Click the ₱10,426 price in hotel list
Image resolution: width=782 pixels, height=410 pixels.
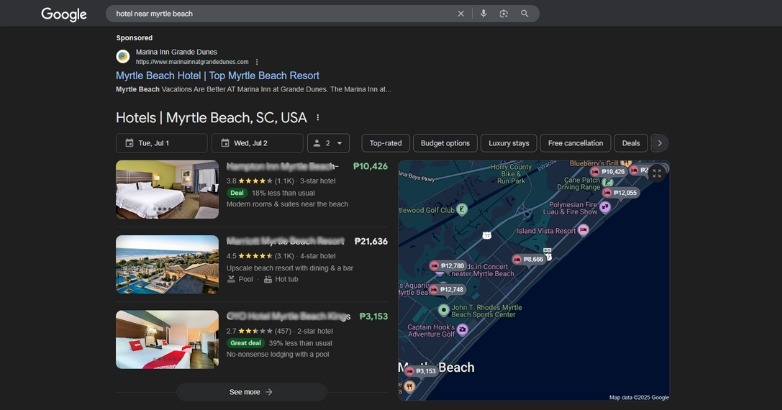[x=370, y=167]
